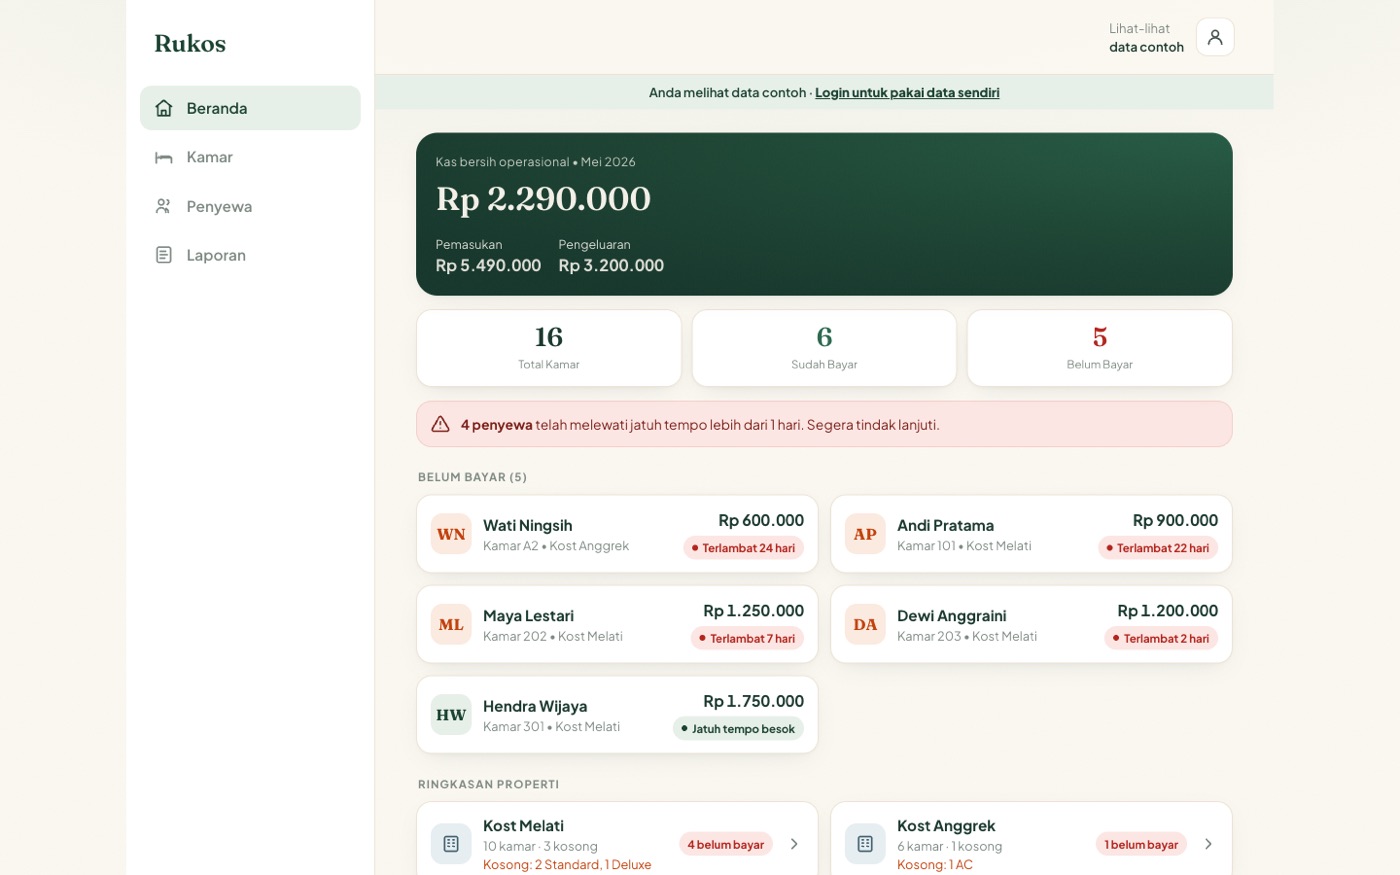The image size is (1400, 875).
Task: Open Laporan in the sidebar
Action: [250, 255]
